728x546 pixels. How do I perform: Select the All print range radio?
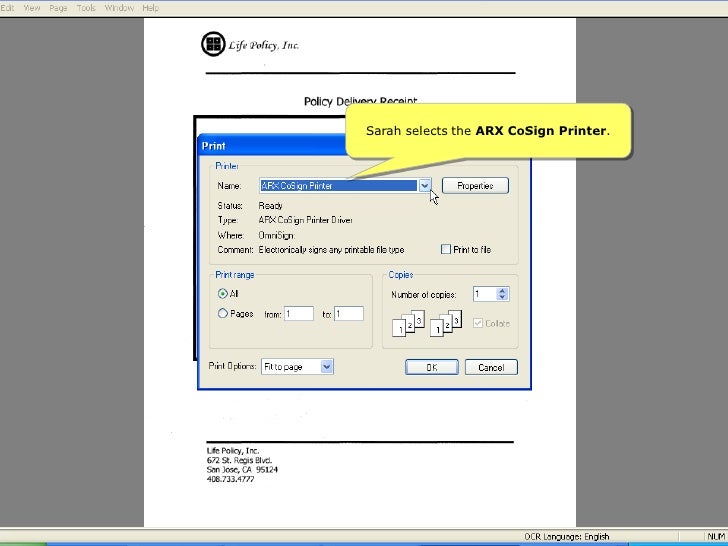tap(223, 293)
